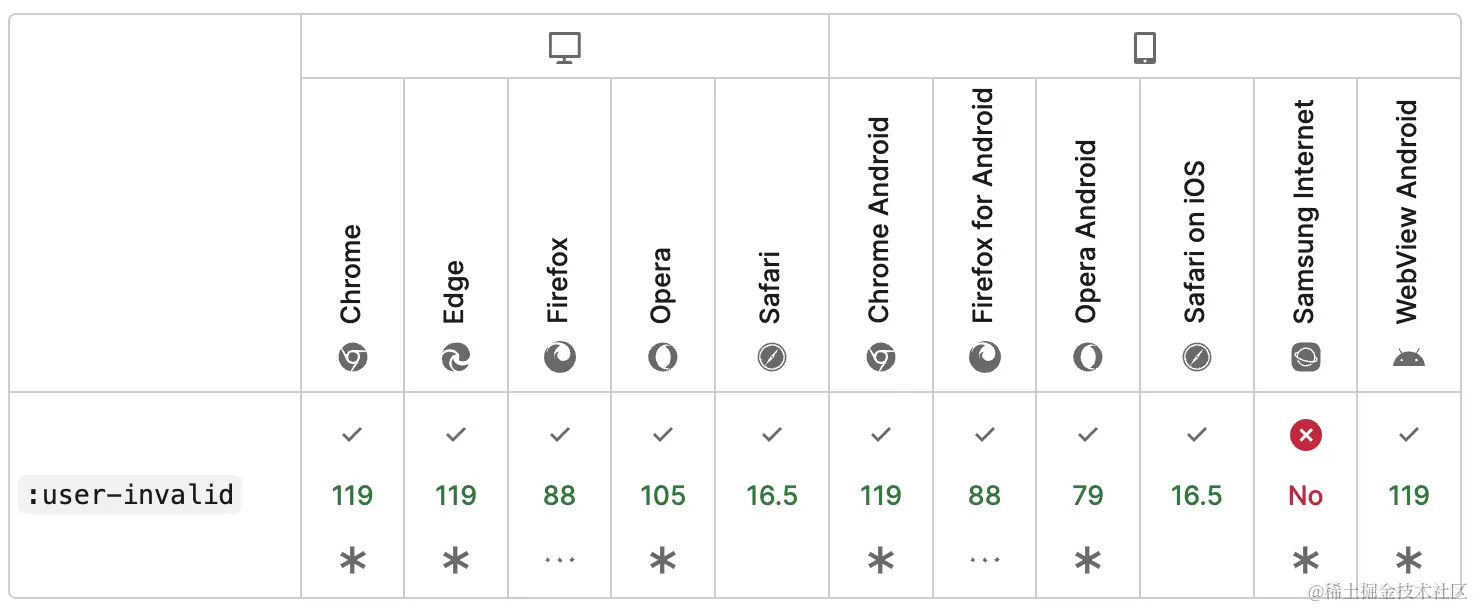Click the desktop Safari compass icon

(x=771, y=357)
